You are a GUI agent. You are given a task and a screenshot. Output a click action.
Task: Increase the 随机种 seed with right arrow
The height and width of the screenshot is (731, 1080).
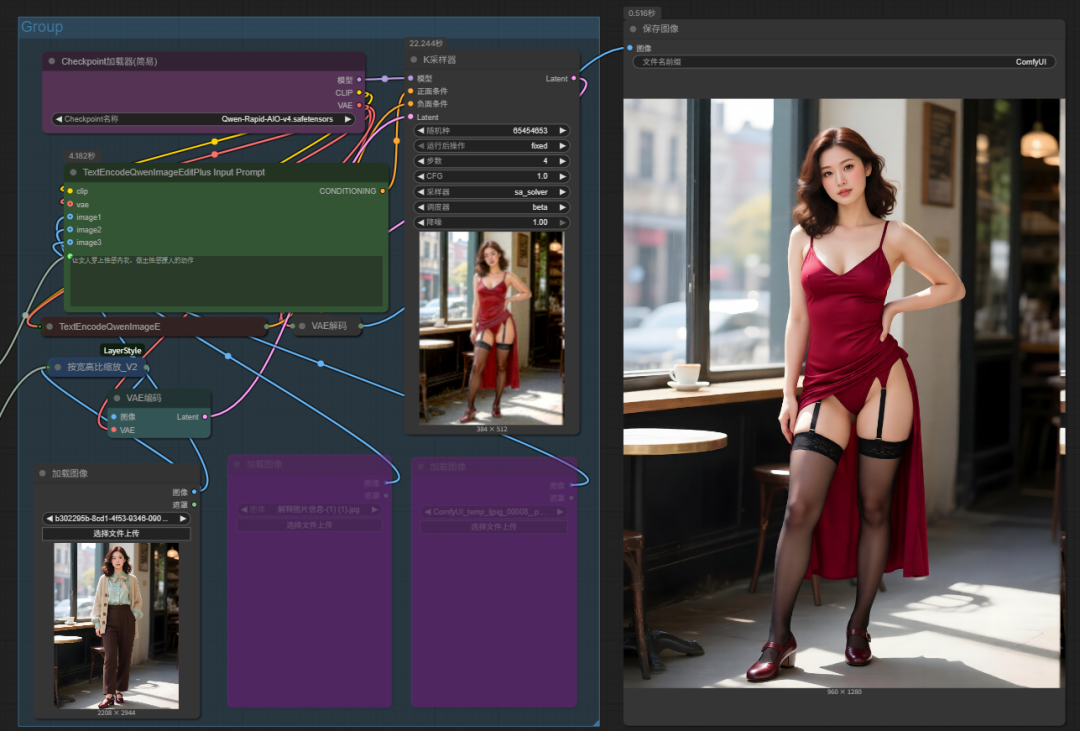tap(563, 130)
